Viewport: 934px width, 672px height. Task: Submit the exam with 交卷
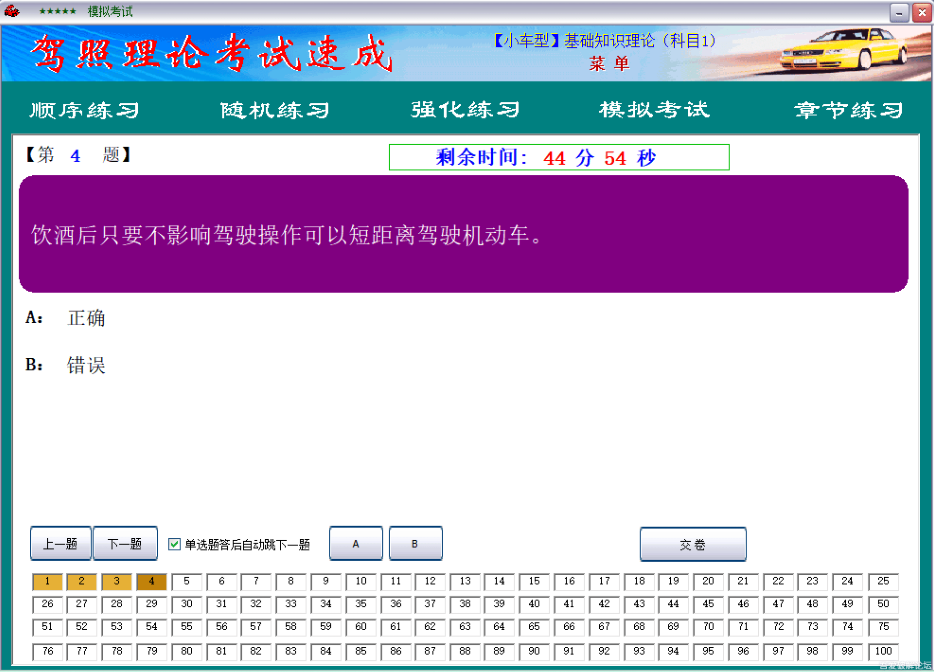(693, 543)
